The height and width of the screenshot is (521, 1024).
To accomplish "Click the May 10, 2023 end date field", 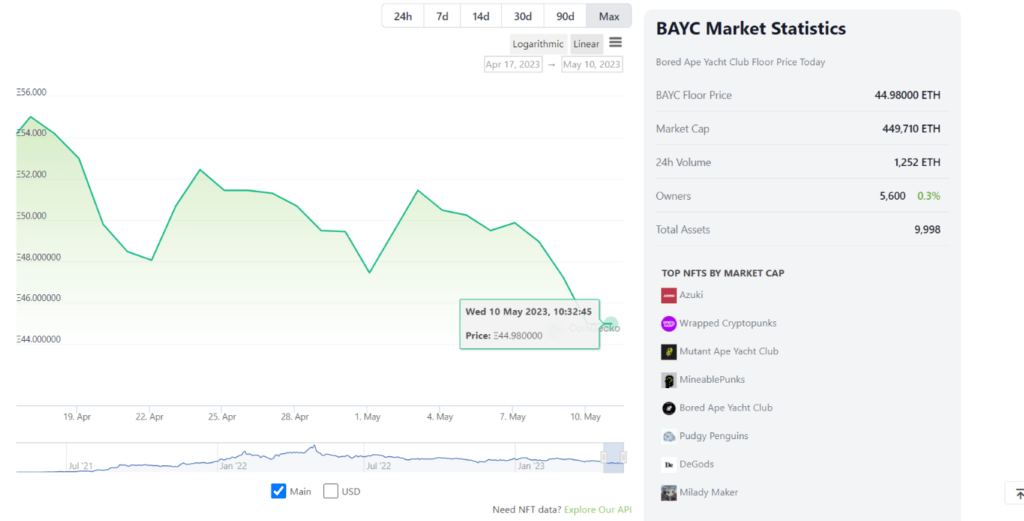I will (592, 65).
